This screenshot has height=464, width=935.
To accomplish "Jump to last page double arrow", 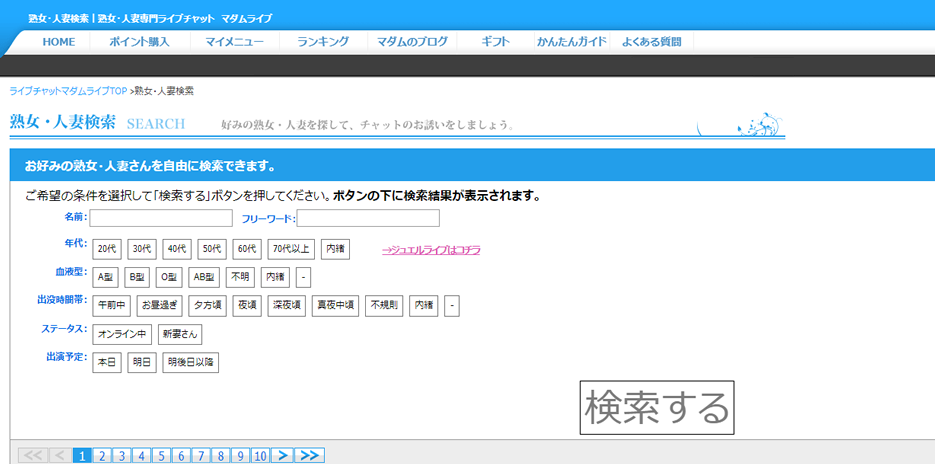I will tap(310, 456).
